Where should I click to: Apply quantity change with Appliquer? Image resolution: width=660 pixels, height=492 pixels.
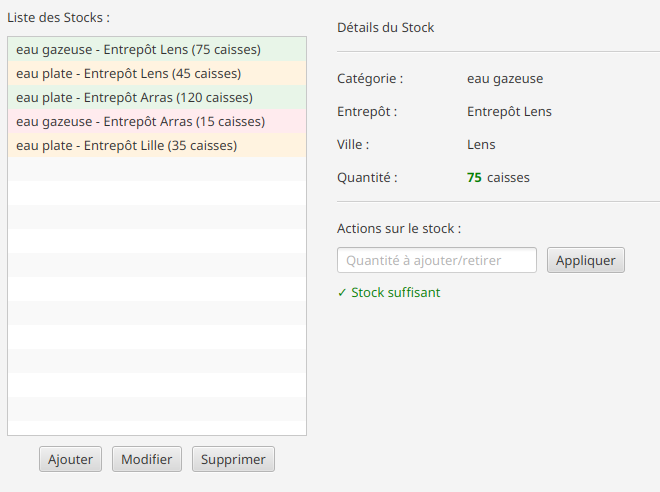point(585,260)
